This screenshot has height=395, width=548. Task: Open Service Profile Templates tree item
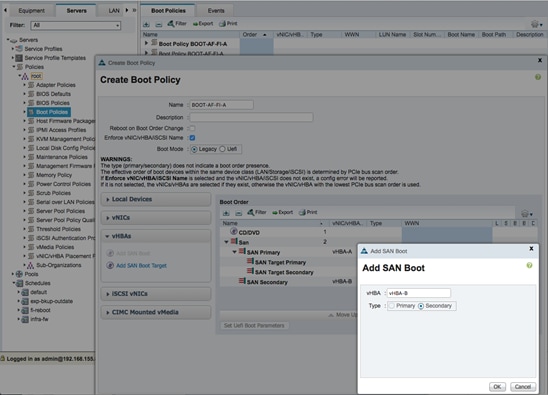[x=55, y=58]
